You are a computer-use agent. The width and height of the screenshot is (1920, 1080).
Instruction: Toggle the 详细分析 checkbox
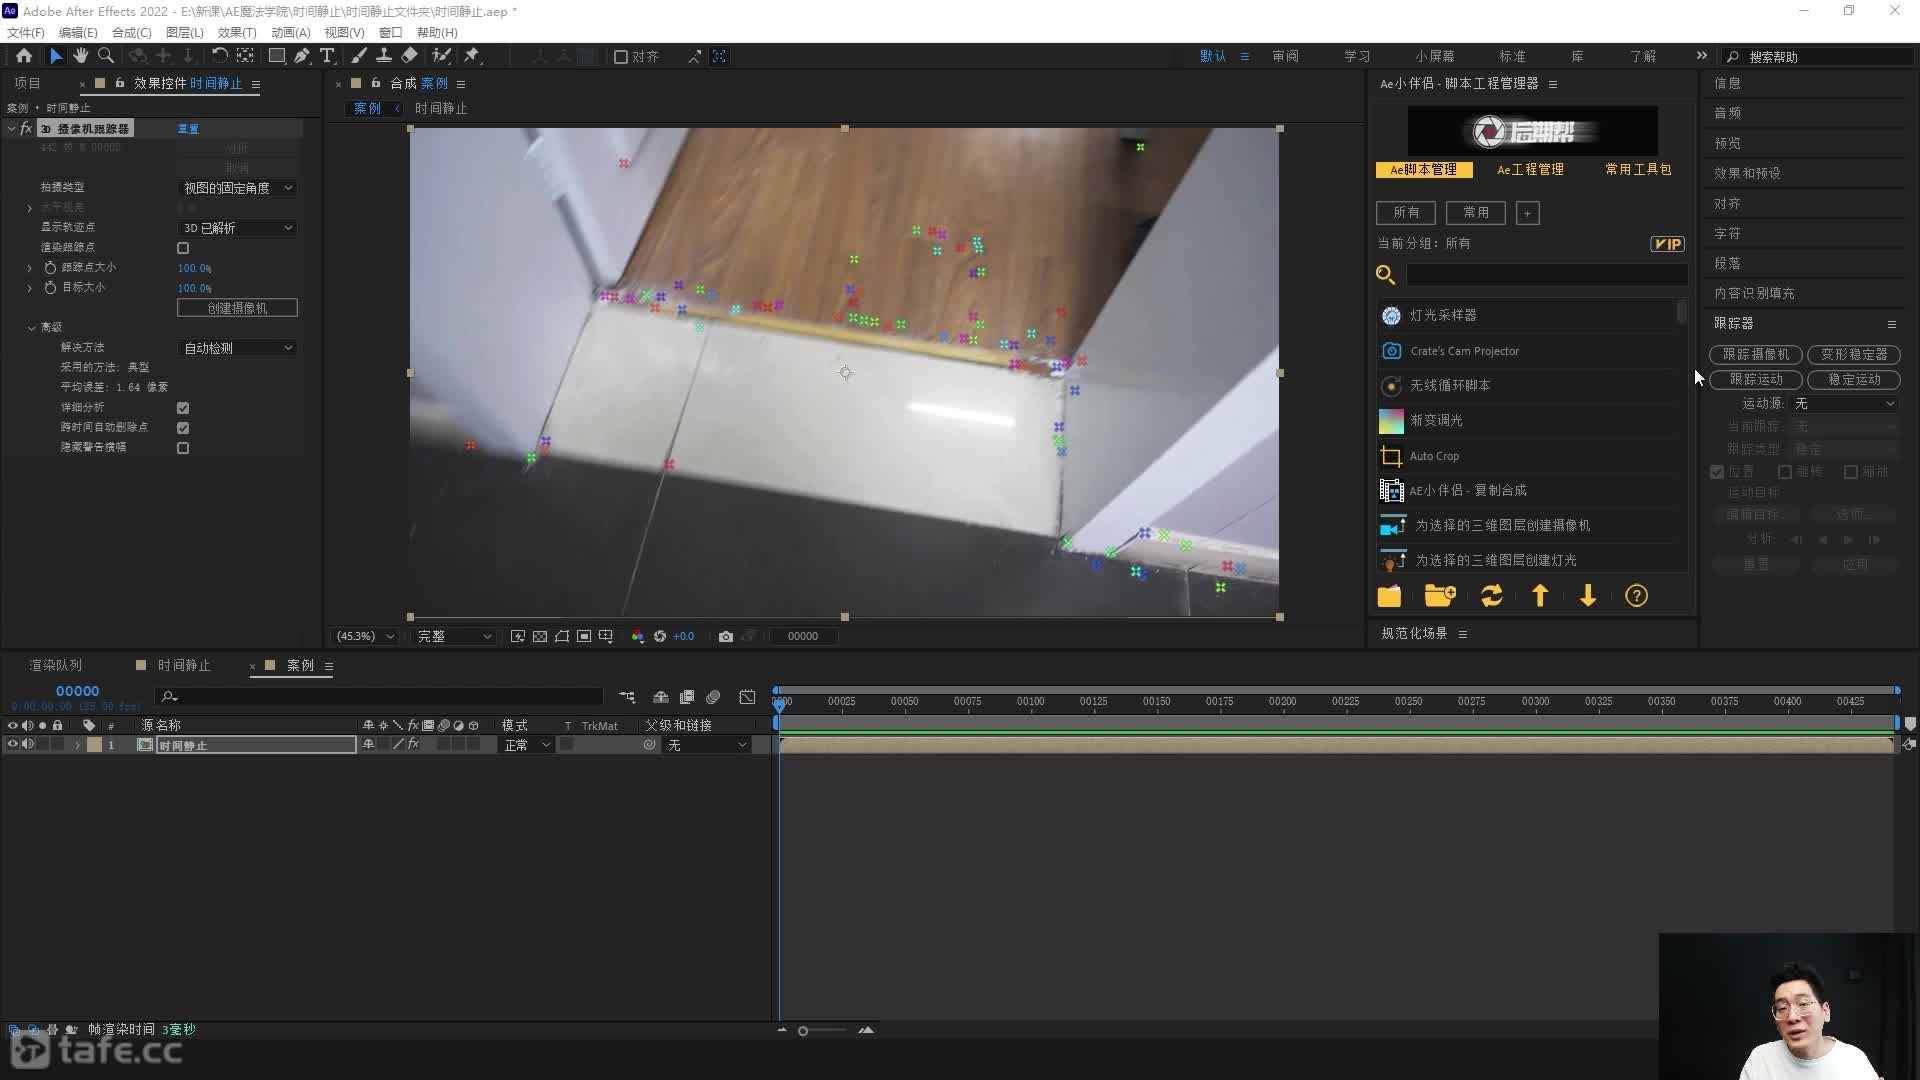(x=183, y=408)
